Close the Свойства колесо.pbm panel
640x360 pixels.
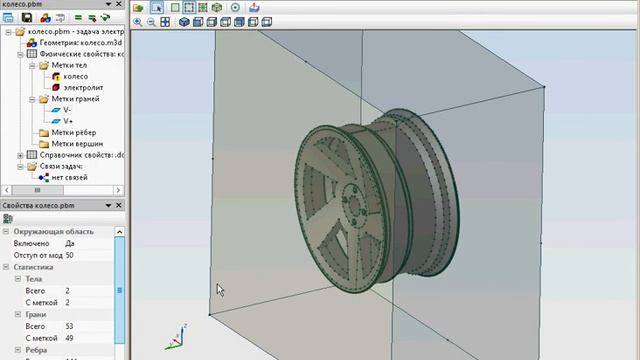click(x=119, y=205)
